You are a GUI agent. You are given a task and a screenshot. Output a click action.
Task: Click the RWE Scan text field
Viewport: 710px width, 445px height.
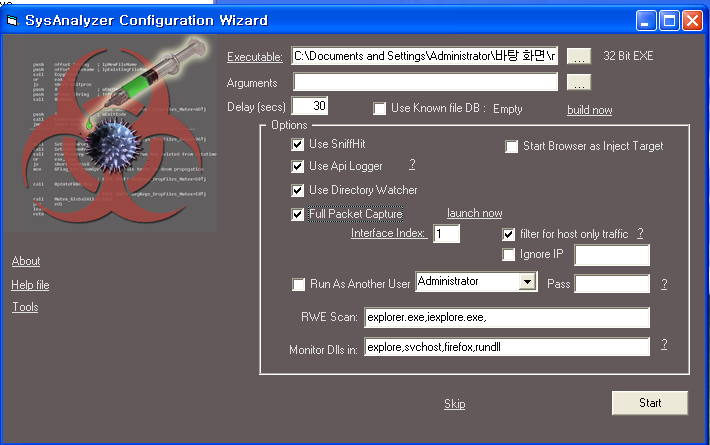[507, 317]
